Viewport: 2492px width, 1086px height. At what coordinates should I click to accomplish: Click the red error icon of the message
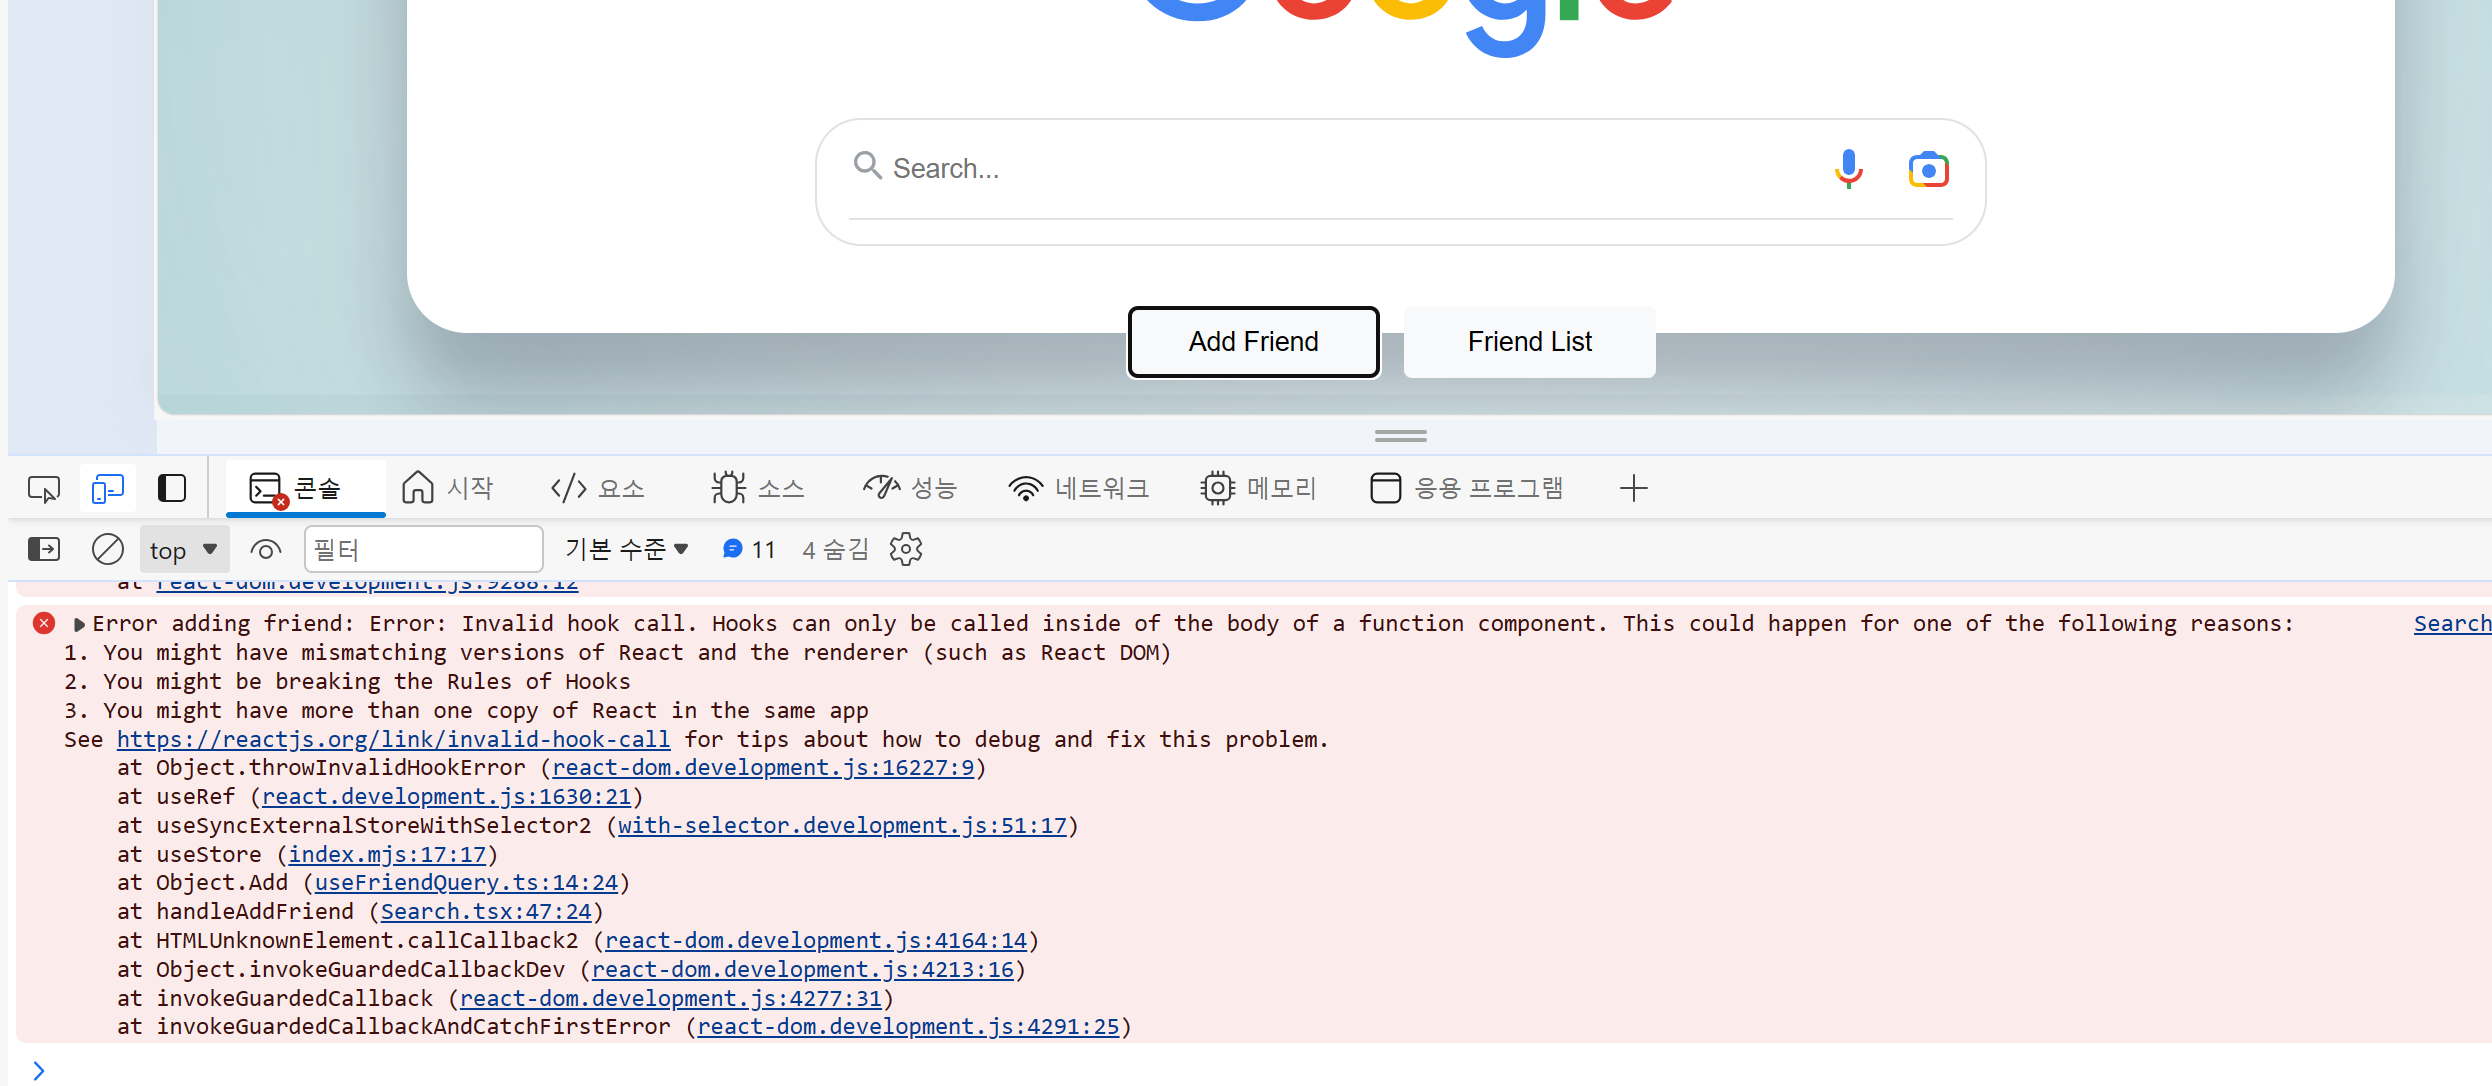pyautogui.click(x=44, y=623)
